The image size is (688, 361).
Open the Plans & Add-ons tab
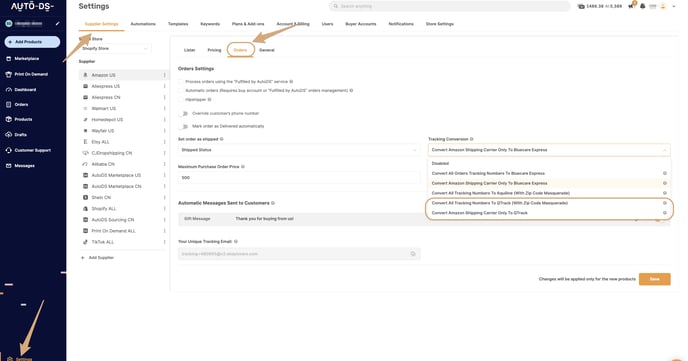[x=248, y=24]
